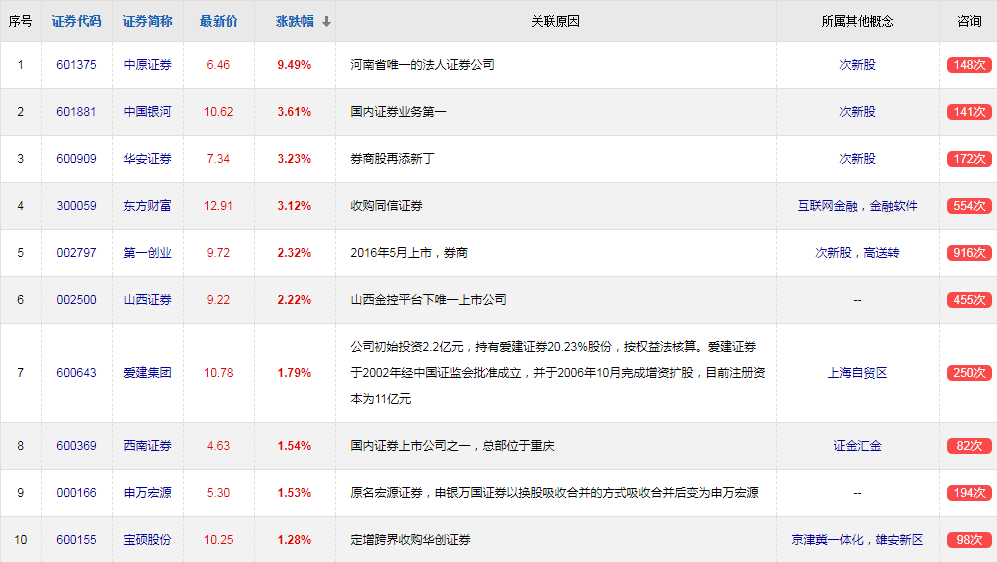Select the price 6.46 for 中原证券
Image resolution: width=997 pixels, height=562 pixels.
tap(218, 65)
